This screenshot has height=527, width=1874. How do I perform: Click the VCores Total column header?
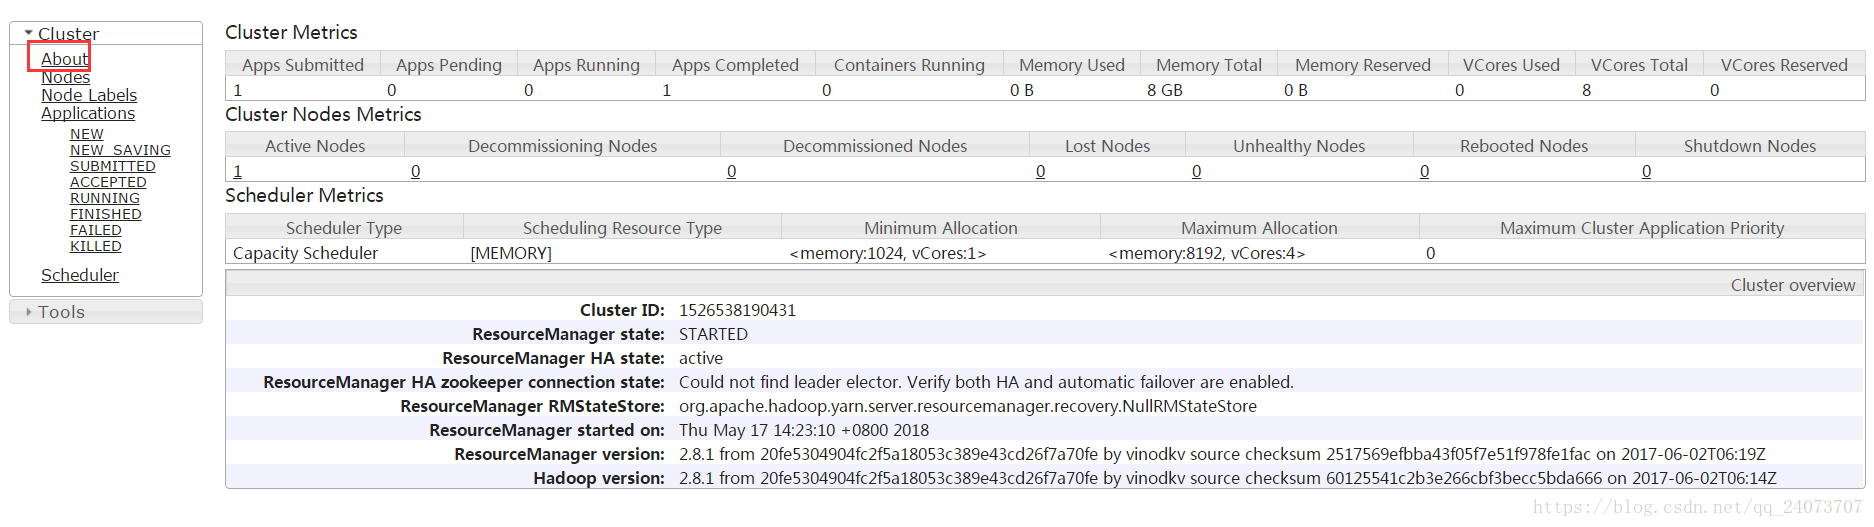(x=1639, y=64)
